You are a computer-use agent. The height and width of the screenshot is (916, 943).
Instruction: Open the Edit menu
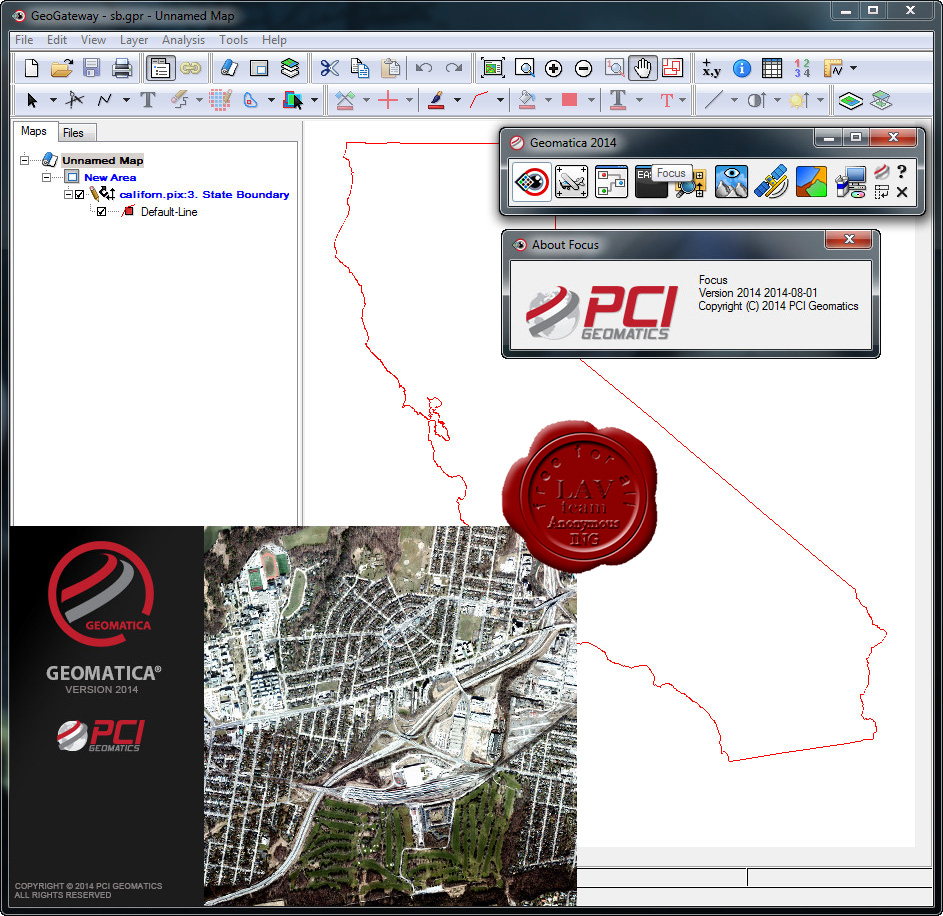(57, 40)
